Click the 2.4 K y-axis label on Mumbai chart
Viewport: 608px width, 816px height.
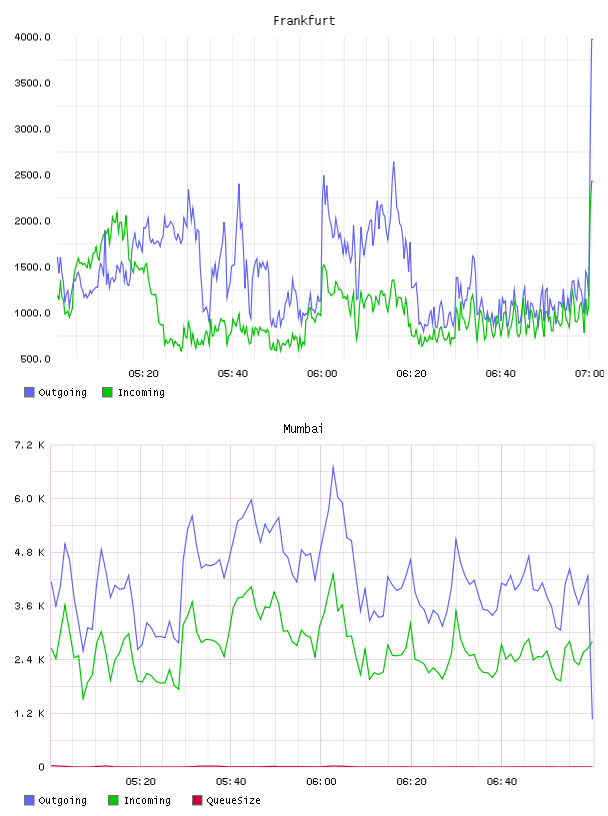tap(29, 660)
